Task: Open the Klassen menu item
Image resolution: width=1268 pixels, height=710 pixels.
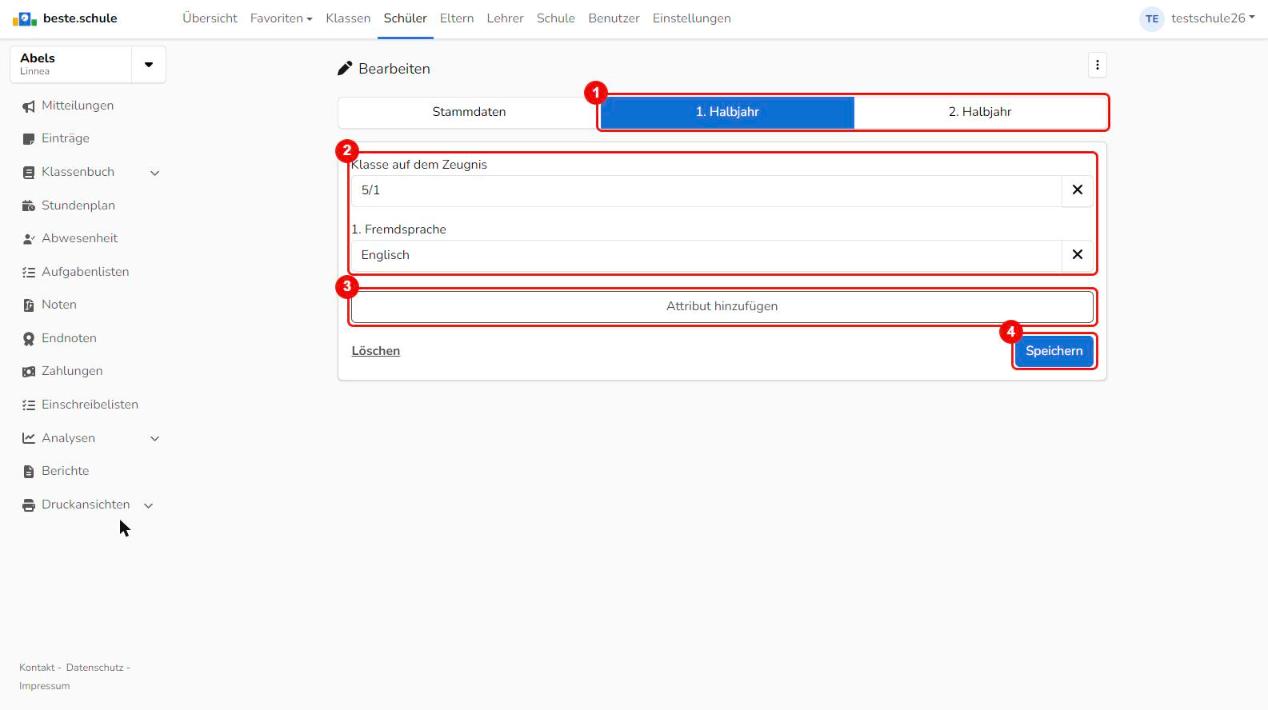Action: [348, 18]
